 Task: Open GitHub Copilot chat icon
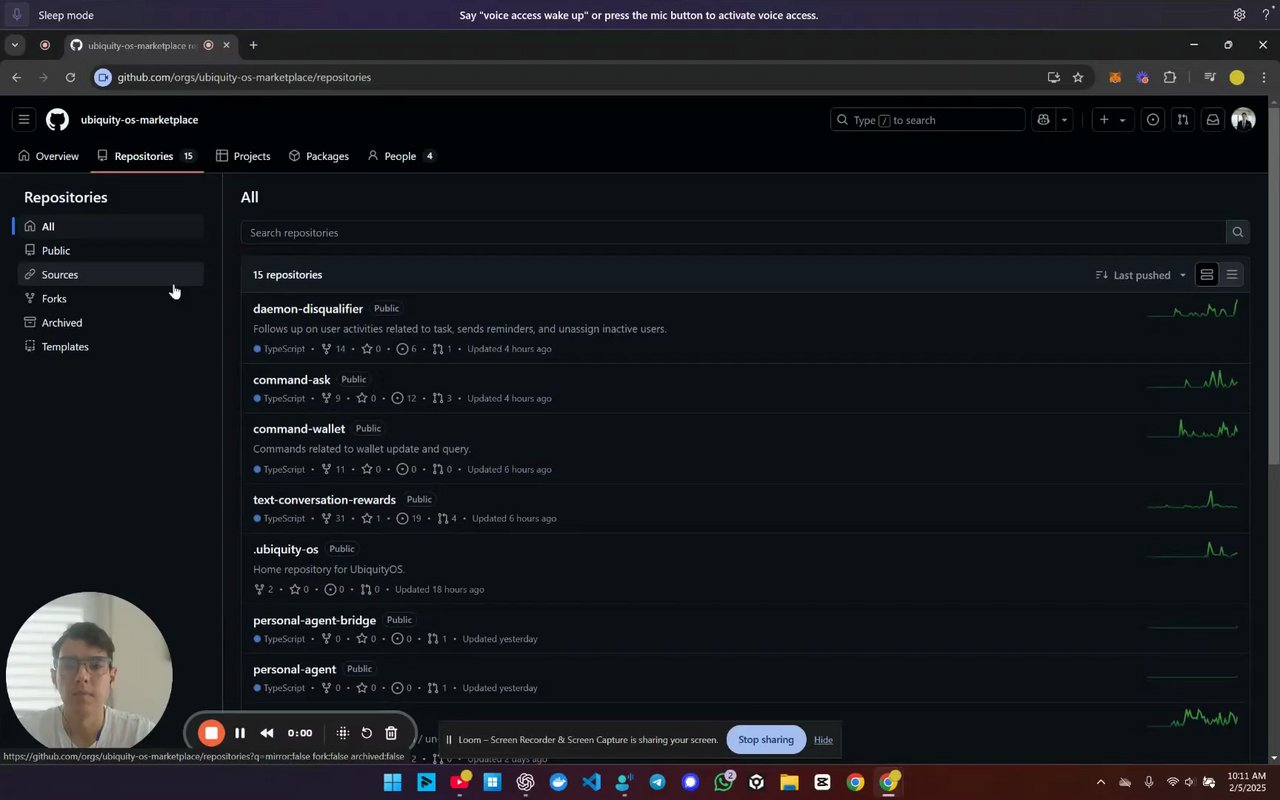pyautogui.click(x=1044, y=120)
